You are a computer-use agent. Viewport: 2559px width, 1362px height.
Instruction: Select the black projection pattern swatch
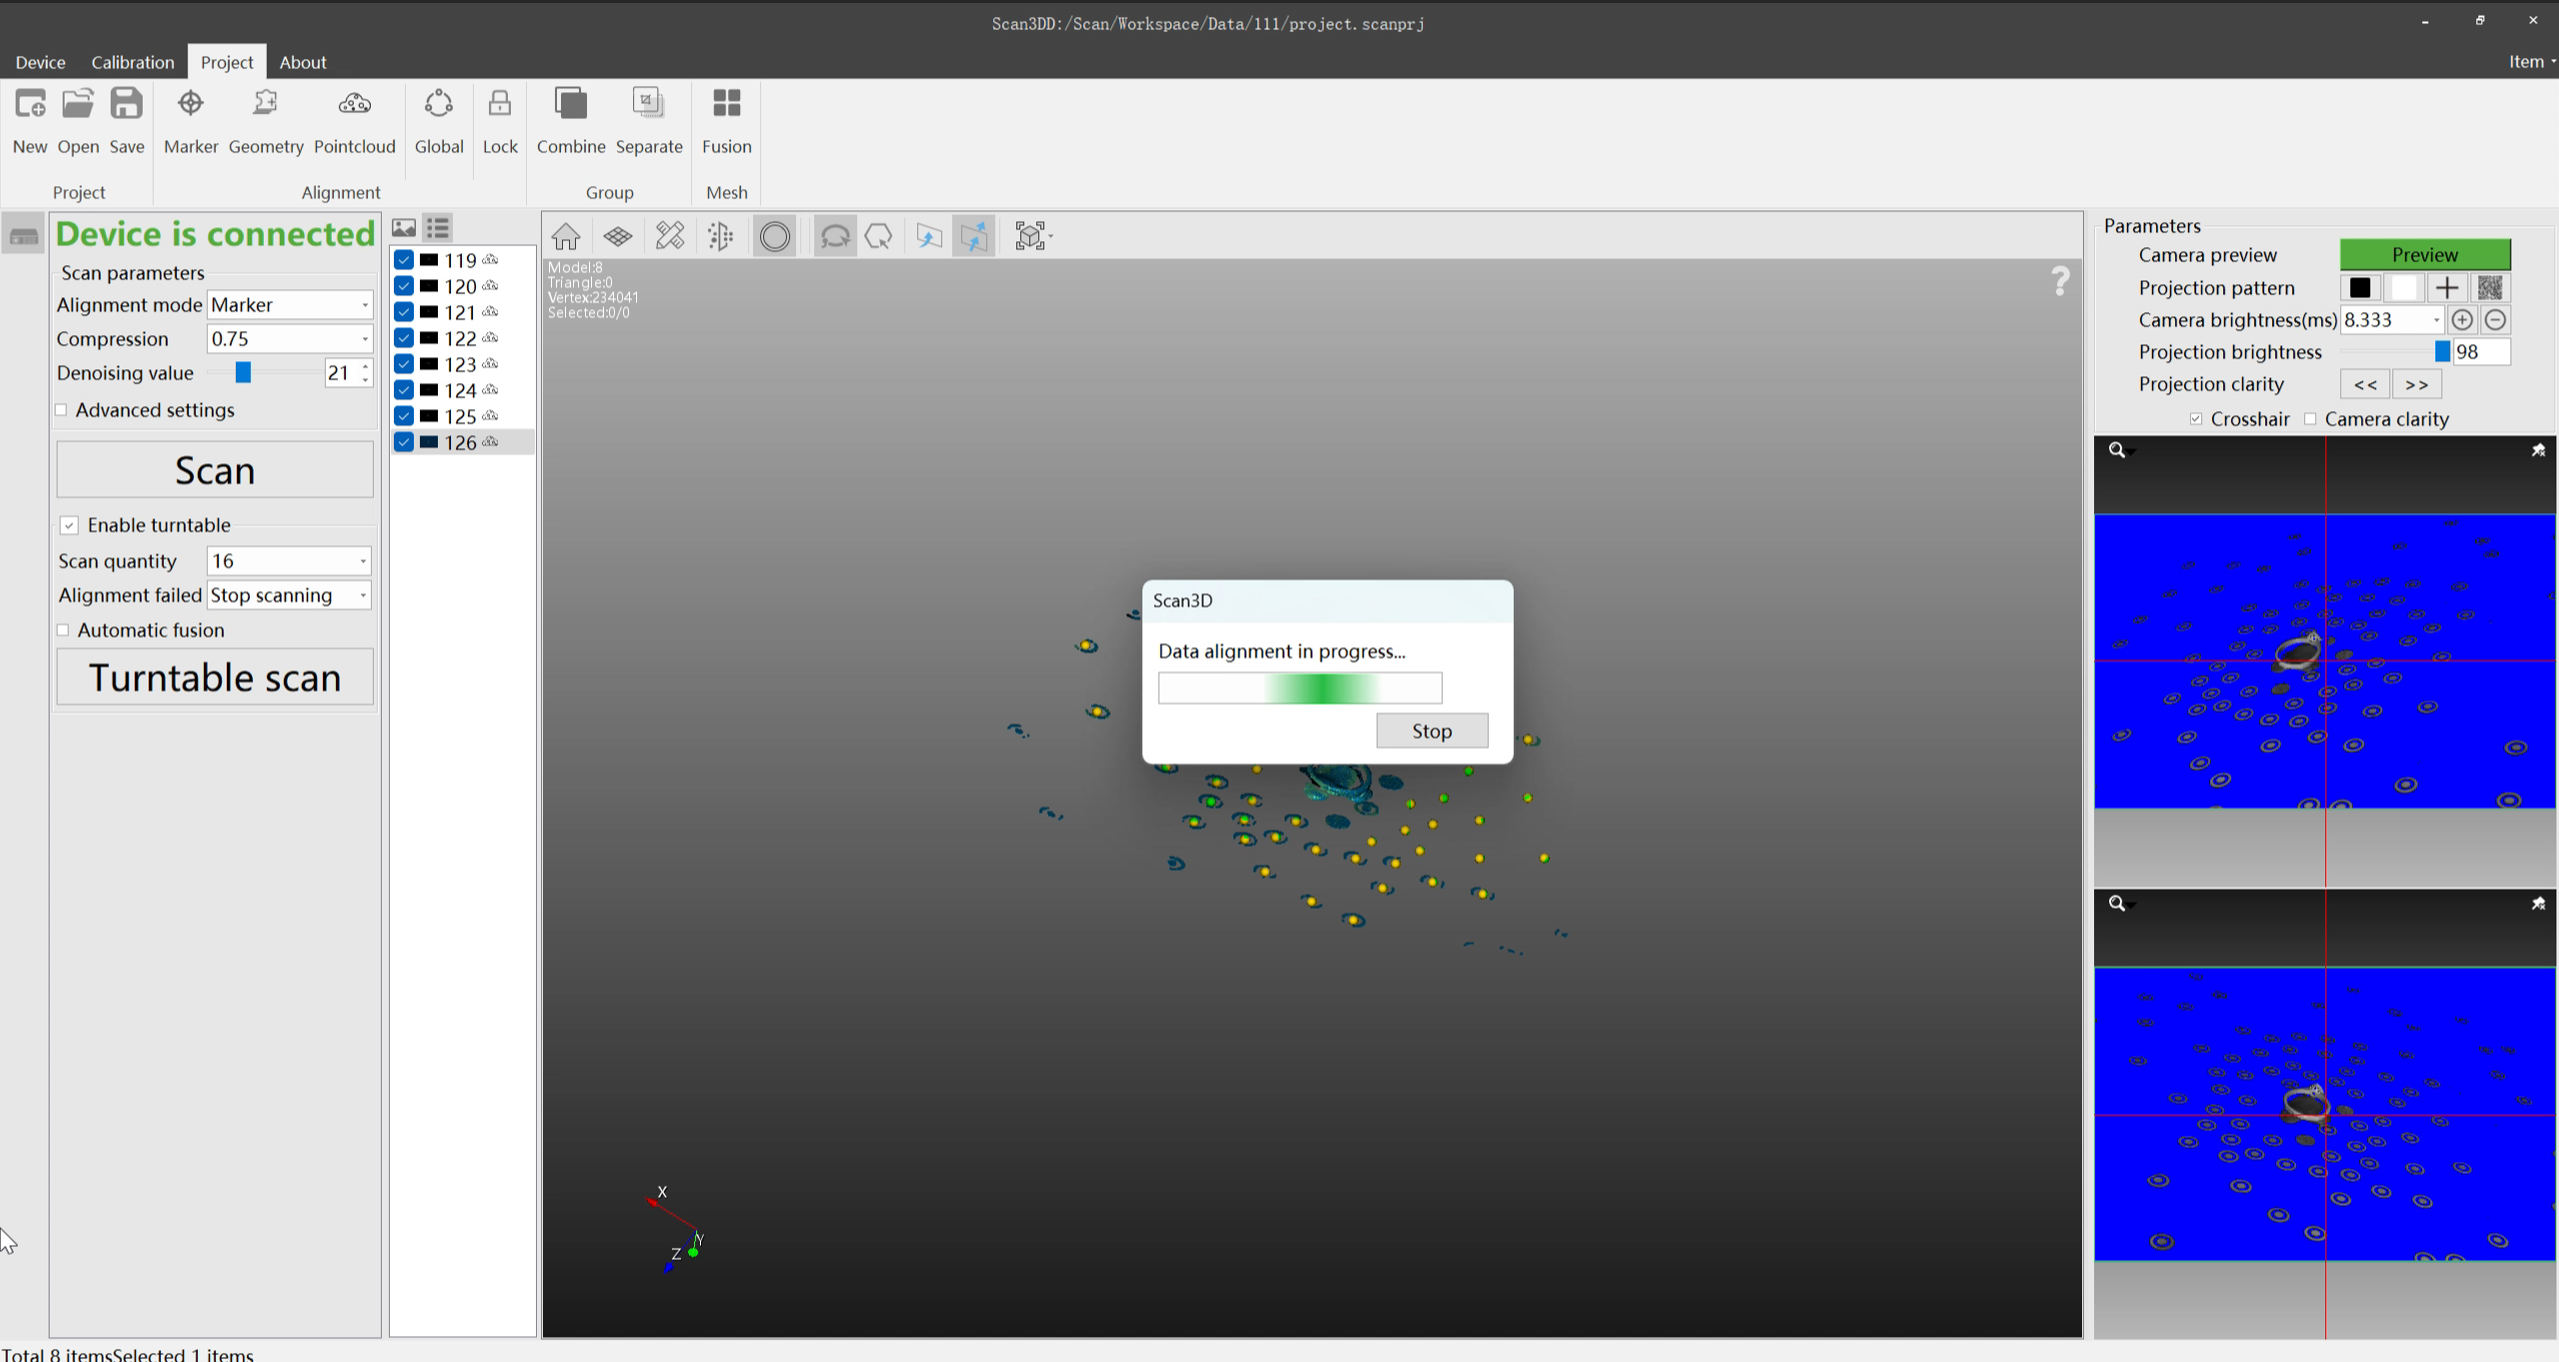coord(2360,288)
